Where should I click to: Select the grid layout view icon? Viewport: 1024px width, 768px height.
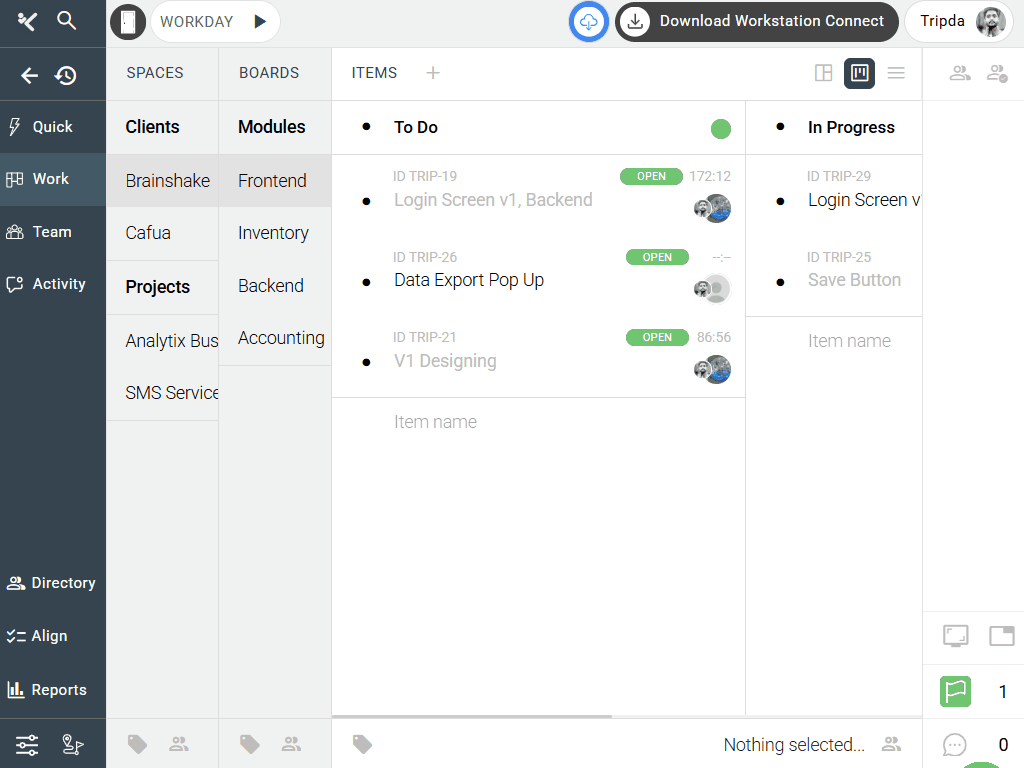click(x=823, y=73)
